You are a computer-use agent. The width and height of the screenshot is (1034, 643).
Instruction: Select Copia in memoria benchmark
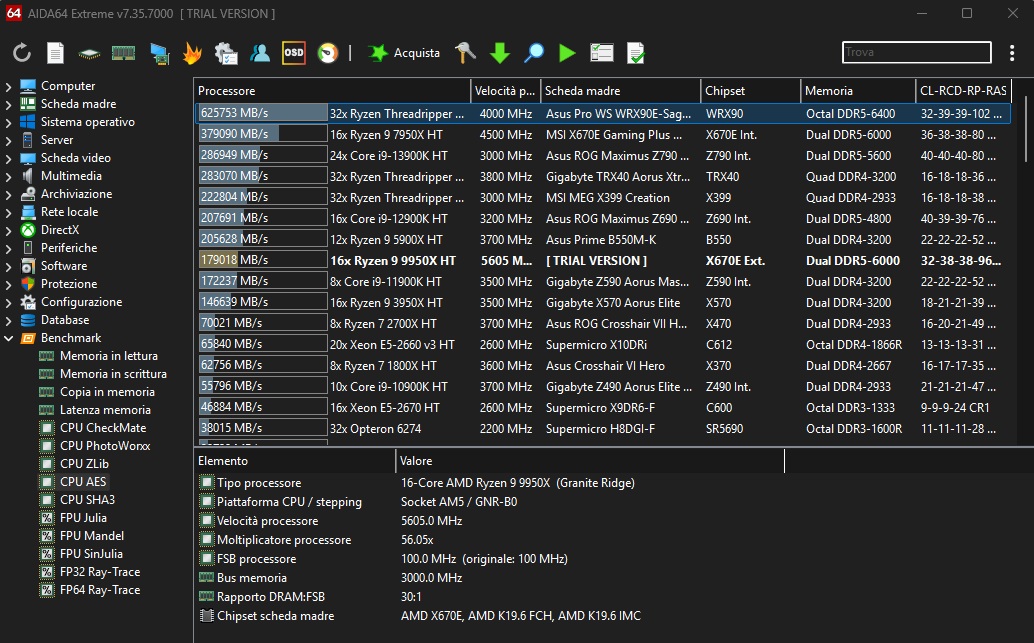click(107, 392)
